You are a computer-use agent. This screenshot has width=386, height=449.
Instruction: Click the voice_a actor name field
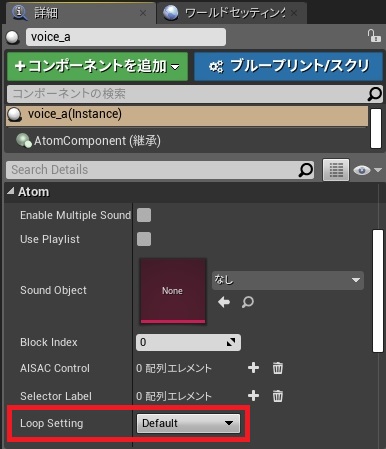pyautogui.click(x=126, y=37)
